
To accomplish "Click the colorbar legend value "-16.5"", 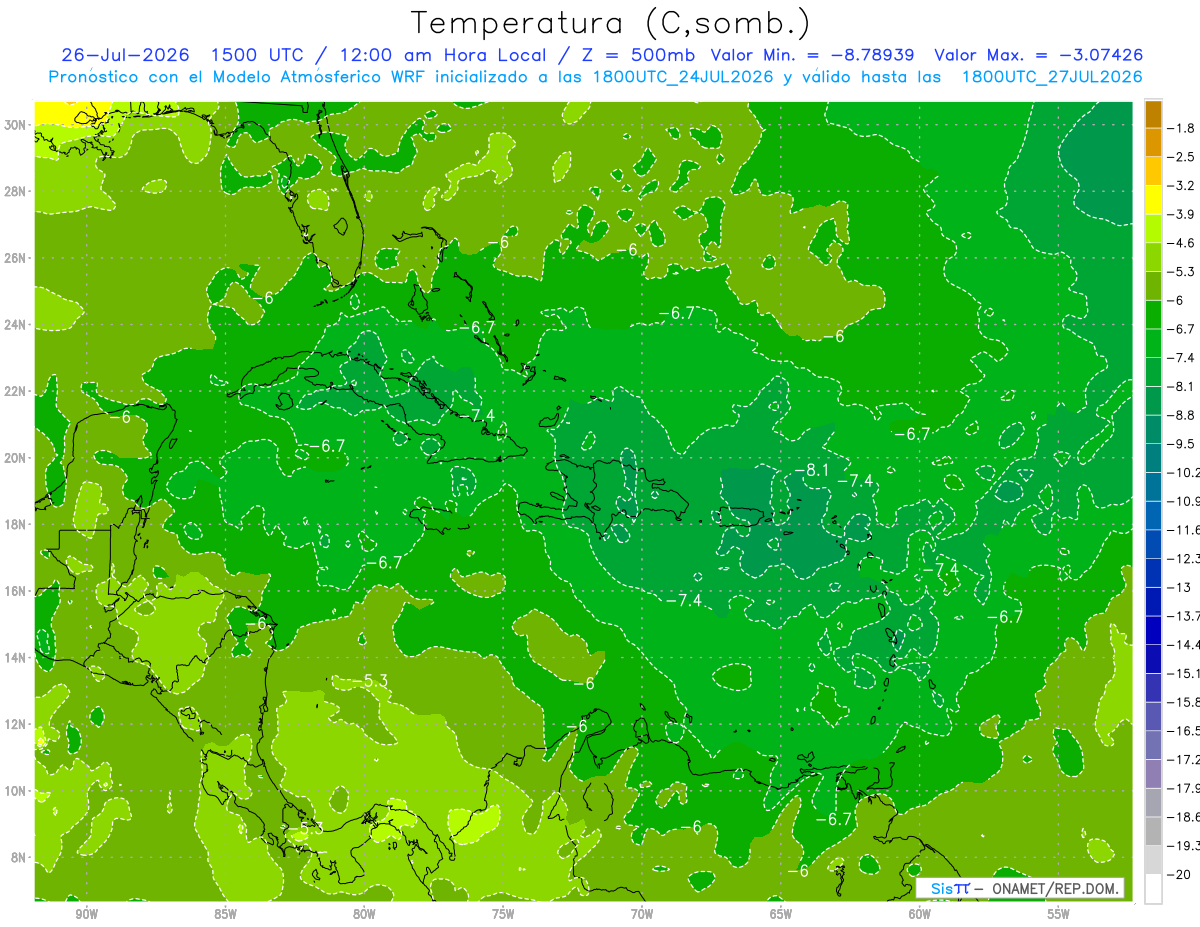I will (1184, 731).
